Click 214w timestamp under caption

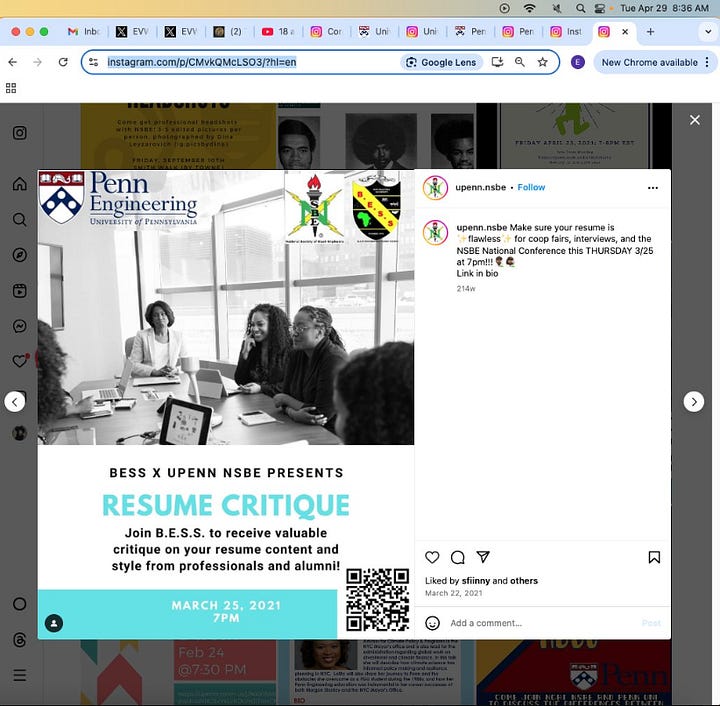tap(466, 289)
